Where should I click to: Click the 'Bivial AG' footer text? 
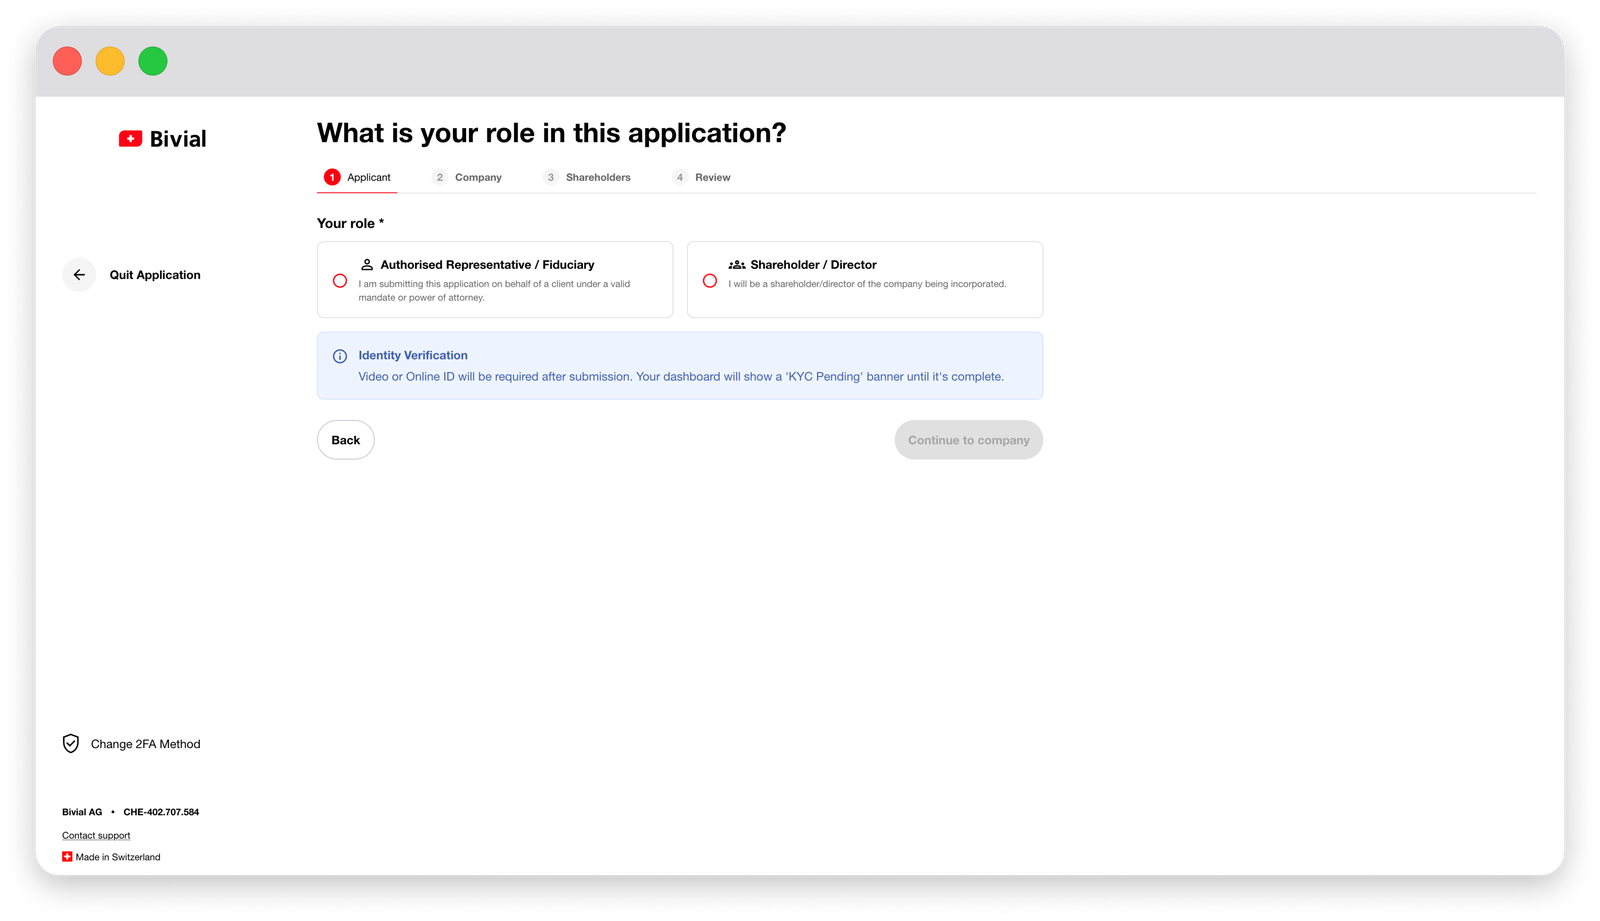82,812
